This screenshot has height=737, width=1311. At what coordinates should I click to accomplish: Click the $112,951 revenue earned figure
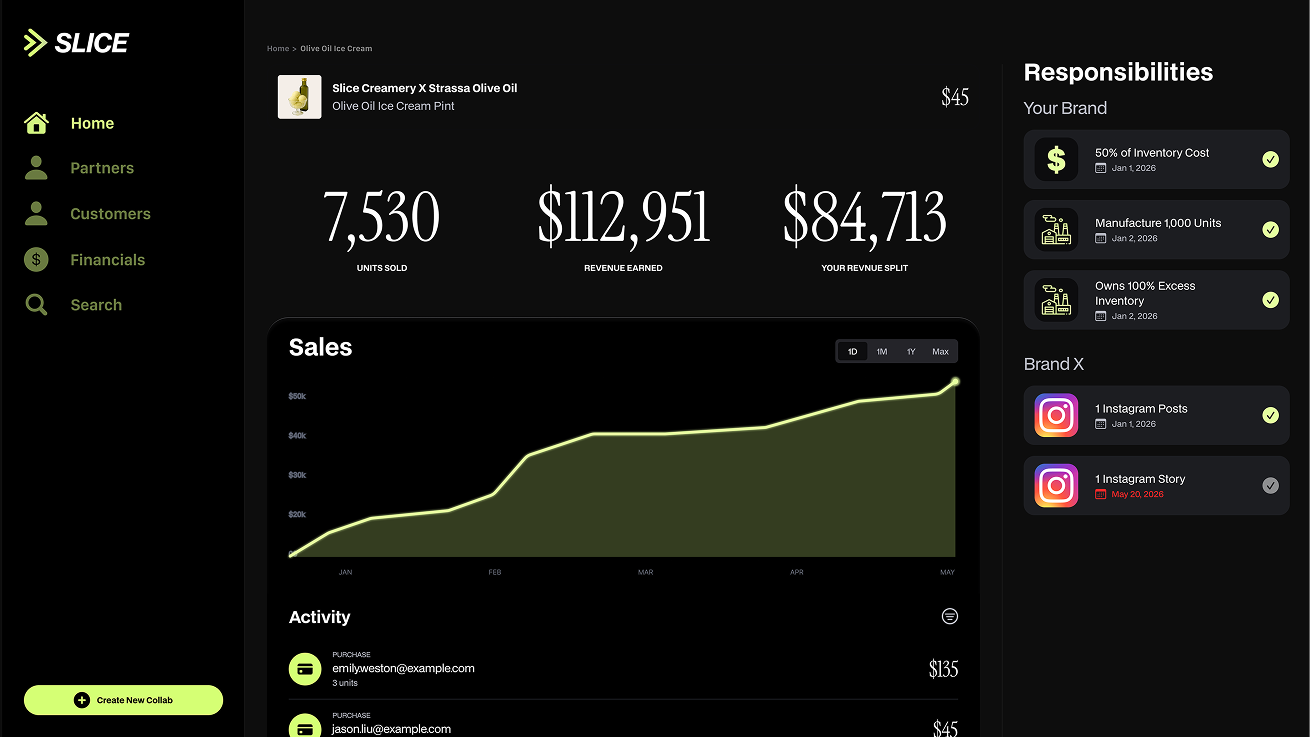[x=624, y=217]
